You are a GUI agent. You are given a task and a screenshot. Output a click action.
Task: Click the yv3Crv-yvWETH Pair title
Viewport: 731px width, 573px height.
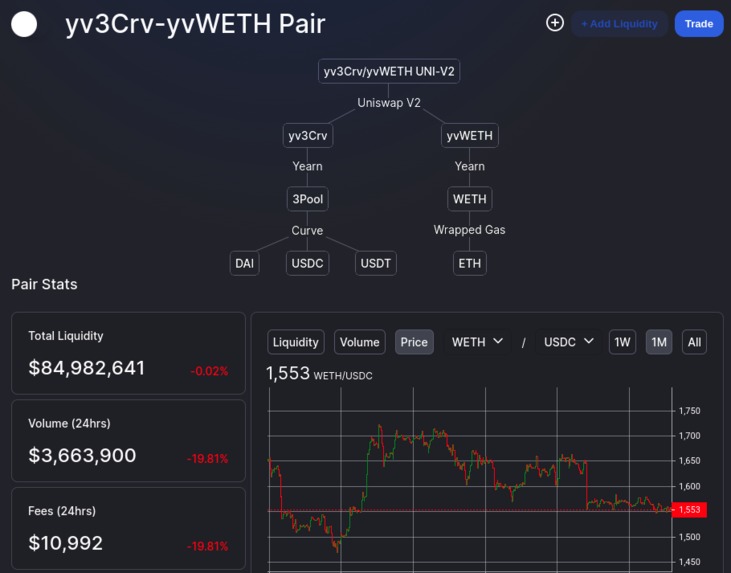(195, 24)
